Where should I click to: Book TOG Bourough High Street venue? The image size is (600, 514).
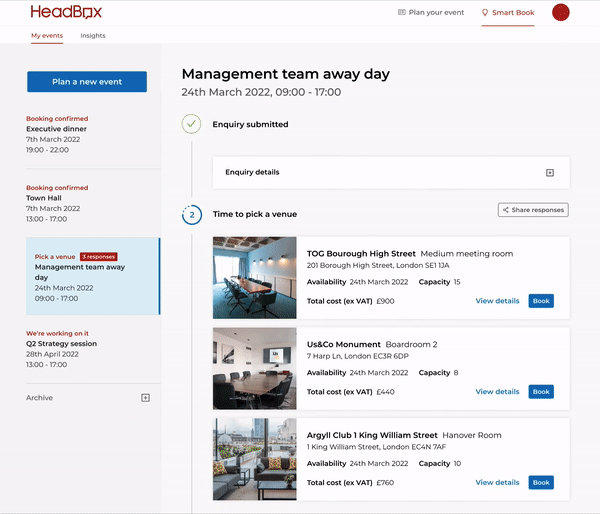click(x=541, y=301)
